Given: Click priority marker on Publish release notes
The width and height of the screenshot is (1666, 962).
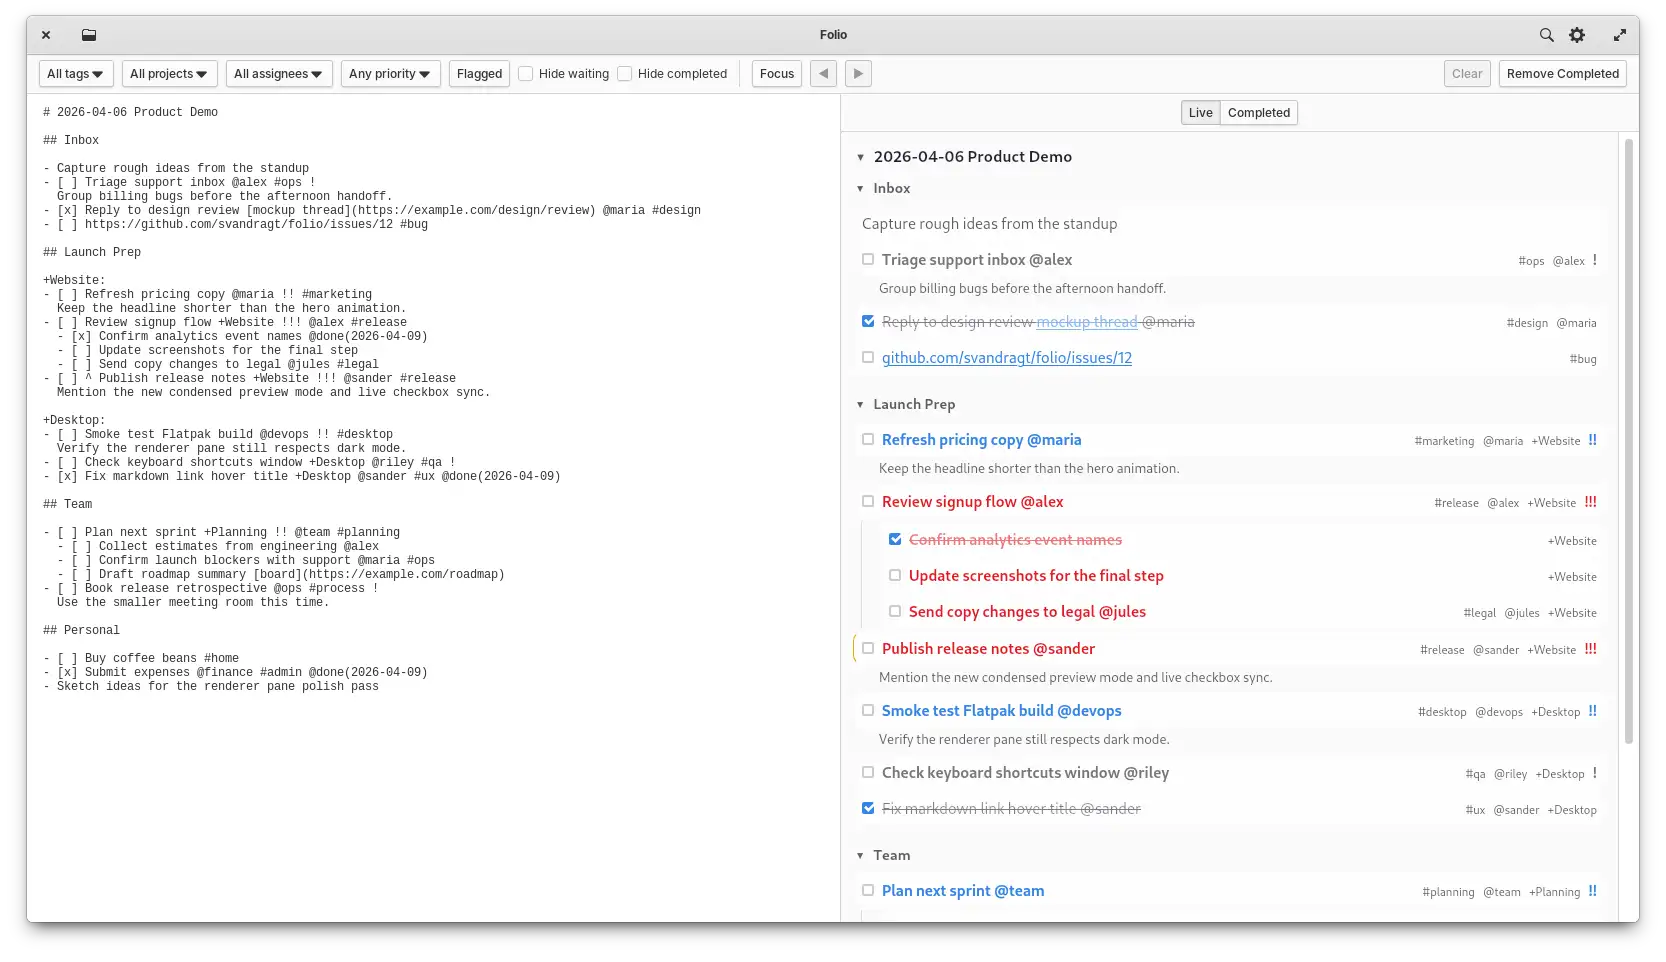Looking at the screenshot, I should [1590, 650].
